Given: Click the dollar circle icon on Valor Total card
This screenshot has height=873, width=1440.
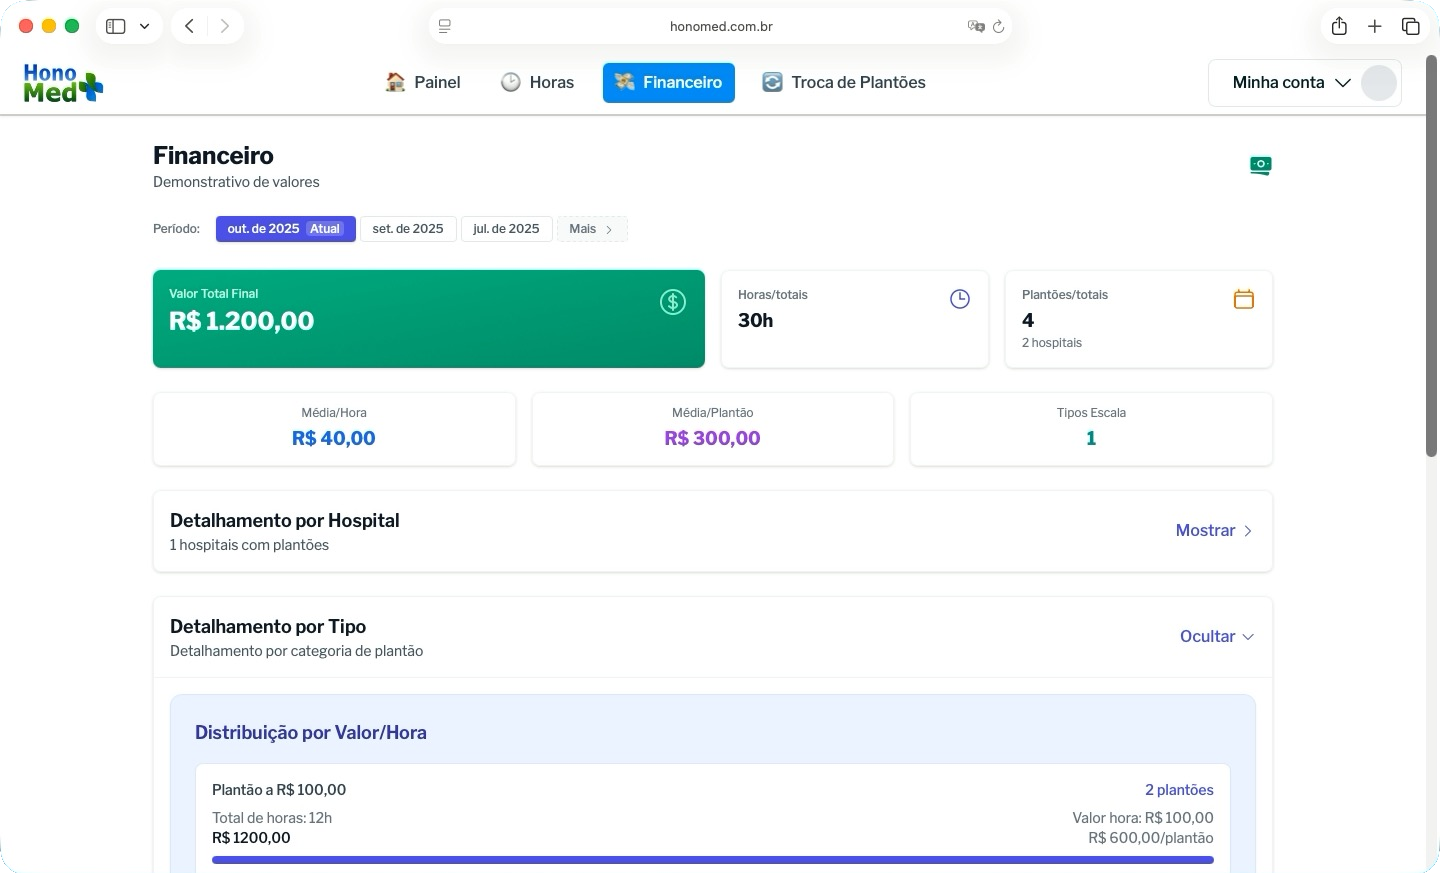Looking at the screenshot, I should [672, 301].
